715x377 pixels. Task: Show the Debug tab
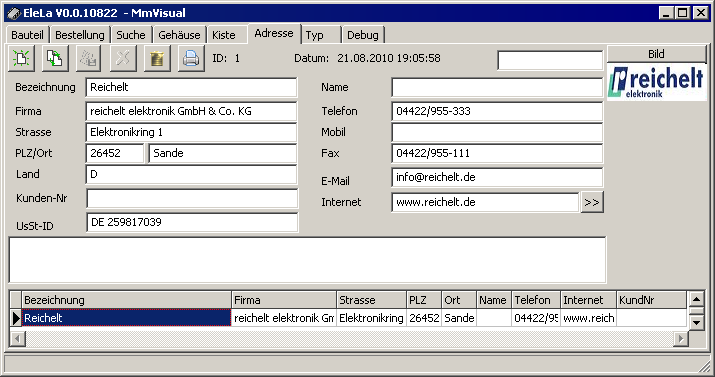363,35
